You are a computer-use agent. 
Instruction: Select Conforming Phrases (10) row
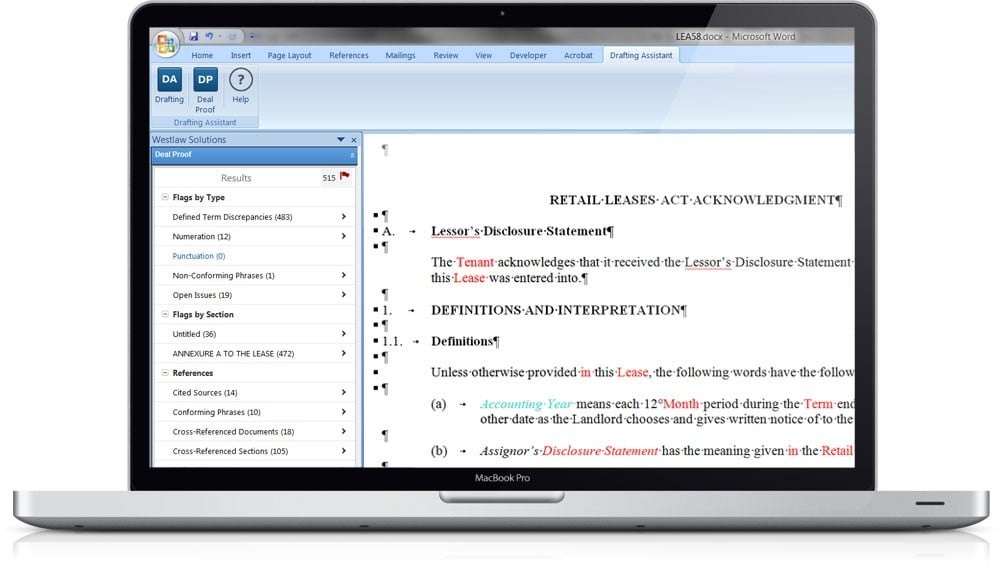click(254, 412)
